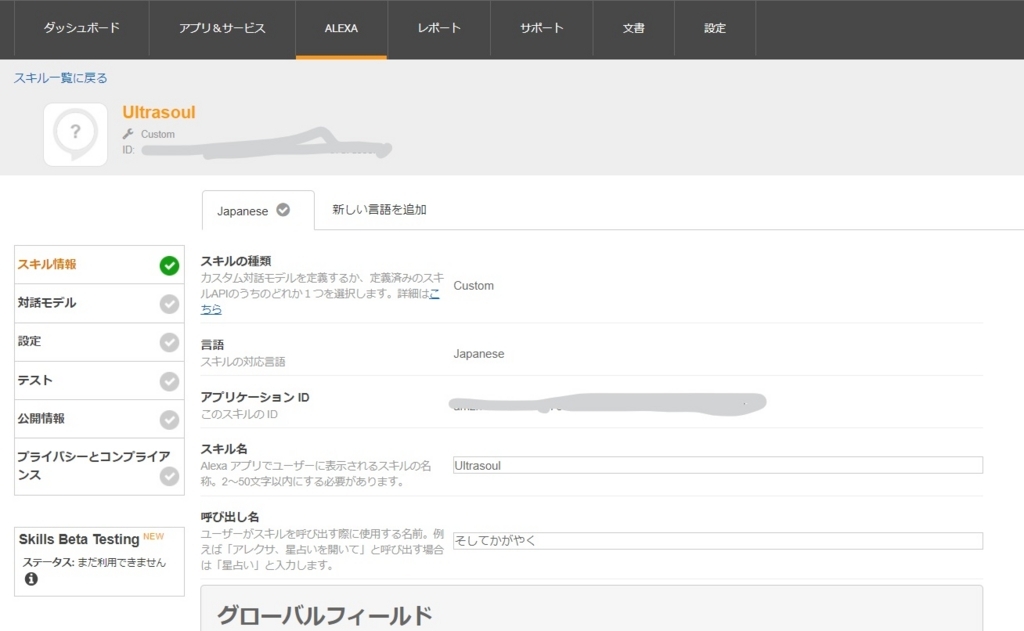Screen dimensions: 1024x631
Task: Click the gray check beside 公開情報
Action: coord(169,419)
